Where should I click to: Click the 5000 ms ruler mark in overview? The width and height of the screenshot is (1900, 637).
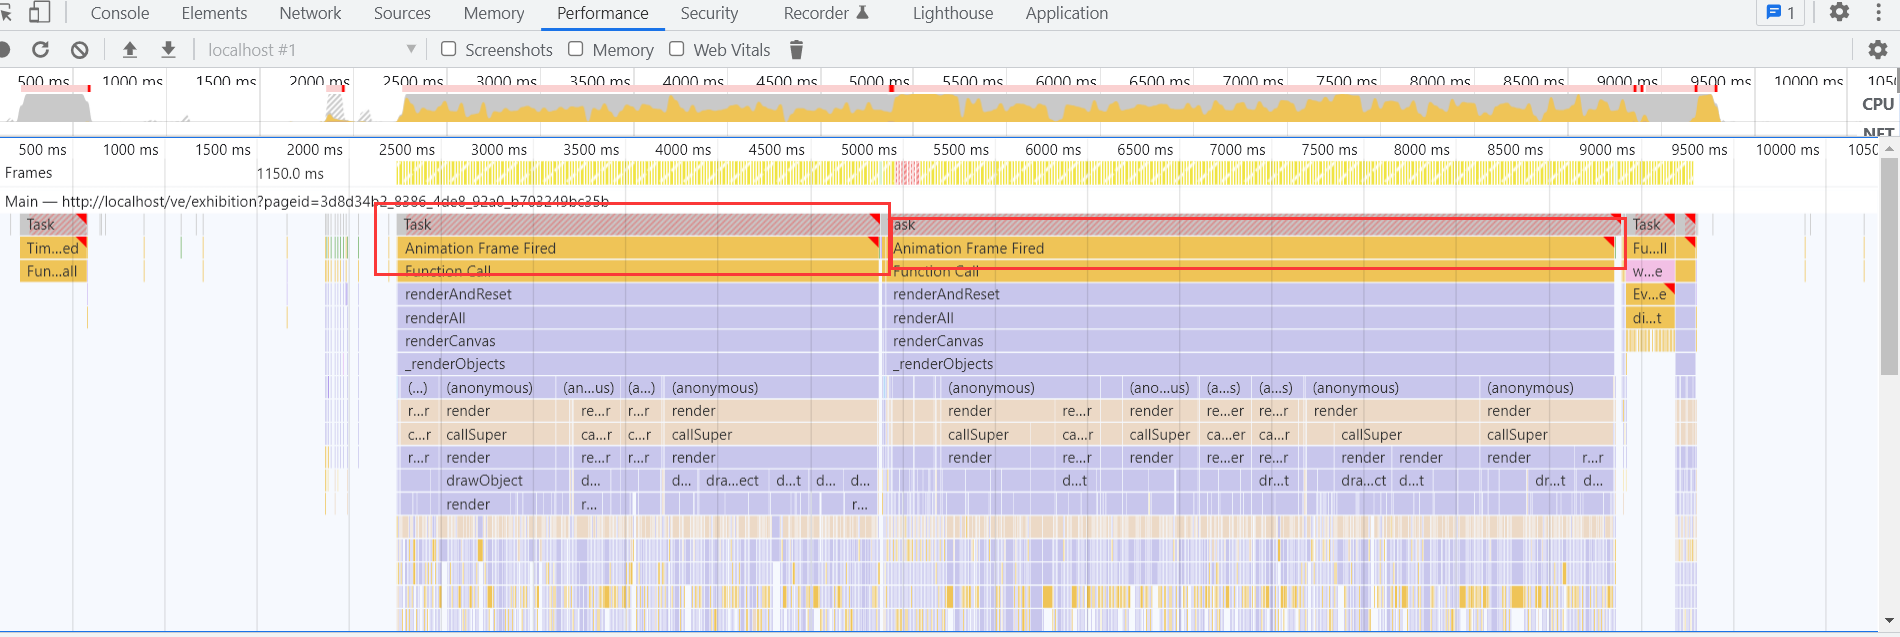click(x=879, y=80)
